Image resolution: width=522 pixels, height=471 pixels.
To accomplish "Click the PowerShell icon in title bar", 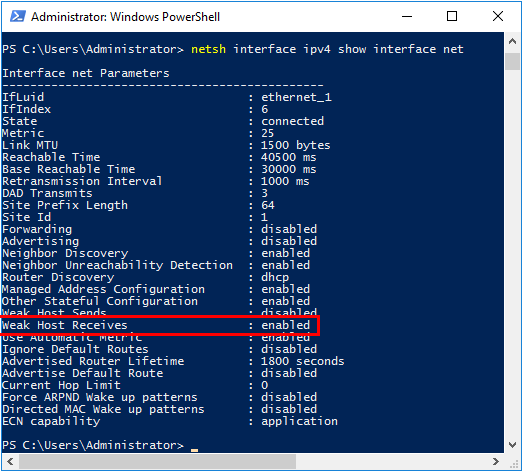I will click(18, 16).
